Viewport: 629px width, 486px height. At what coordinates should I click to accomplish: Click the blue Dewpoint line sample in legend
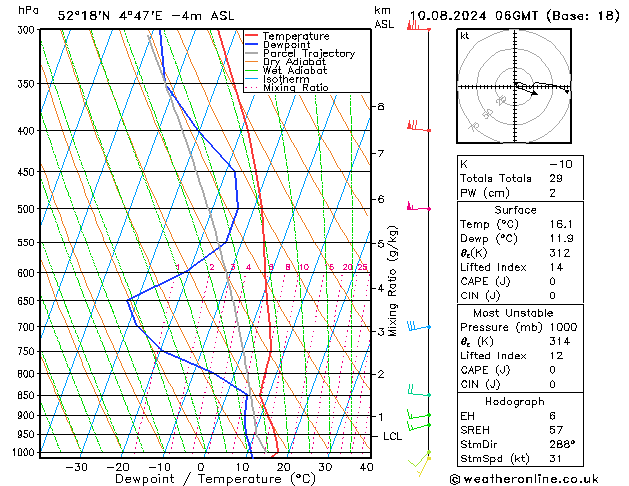251,45
